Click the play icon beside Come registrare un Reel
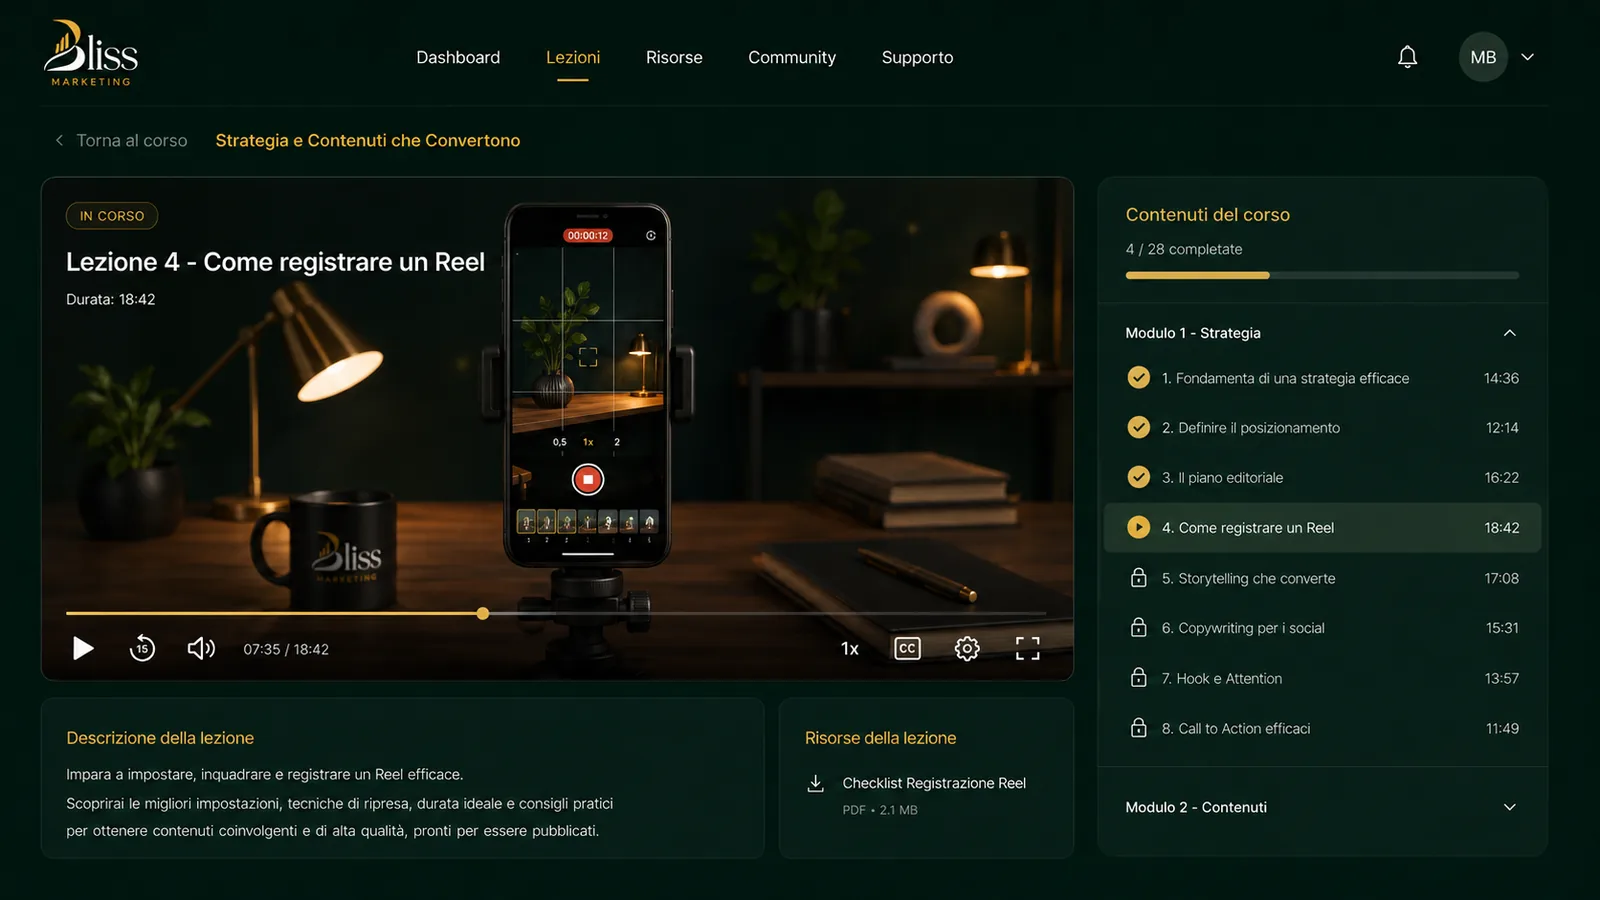This screenshot has height=900, width=1600. click(1138, 527)
